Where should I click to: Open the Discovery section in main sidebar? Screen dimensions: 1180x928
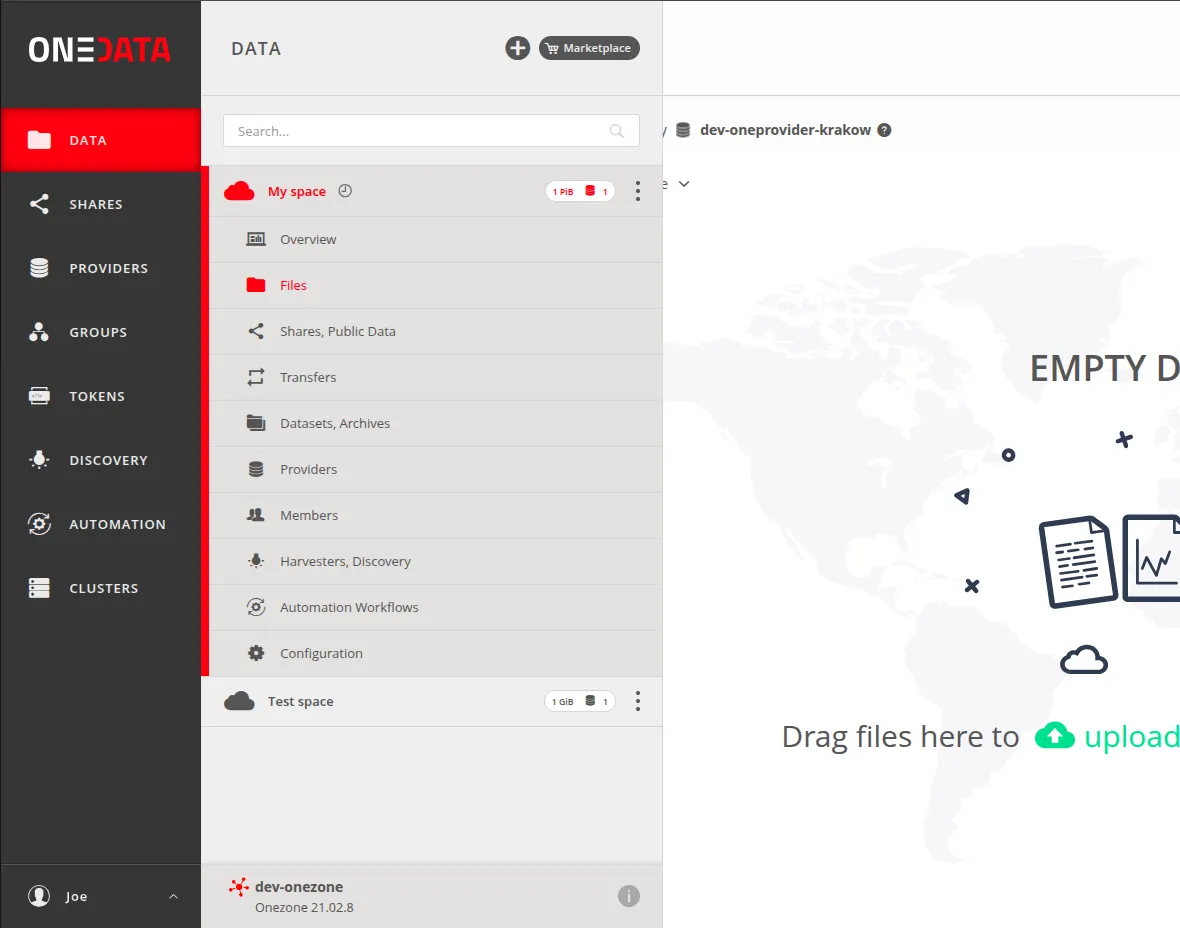coord(101,460)
